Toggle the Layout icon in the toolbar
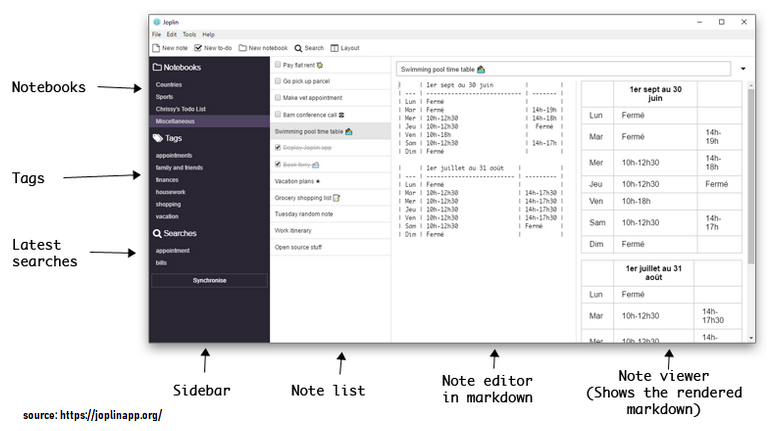Viewport: 770px width, 431px height. click(x=334, y=47)
